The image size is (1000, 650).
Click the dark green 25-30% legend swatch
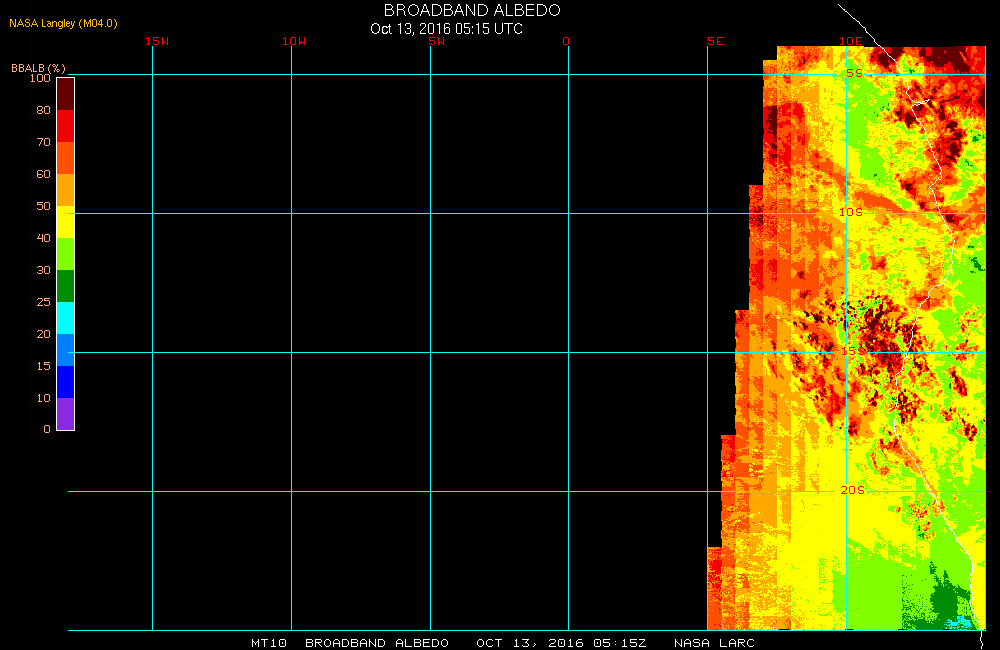65,286
